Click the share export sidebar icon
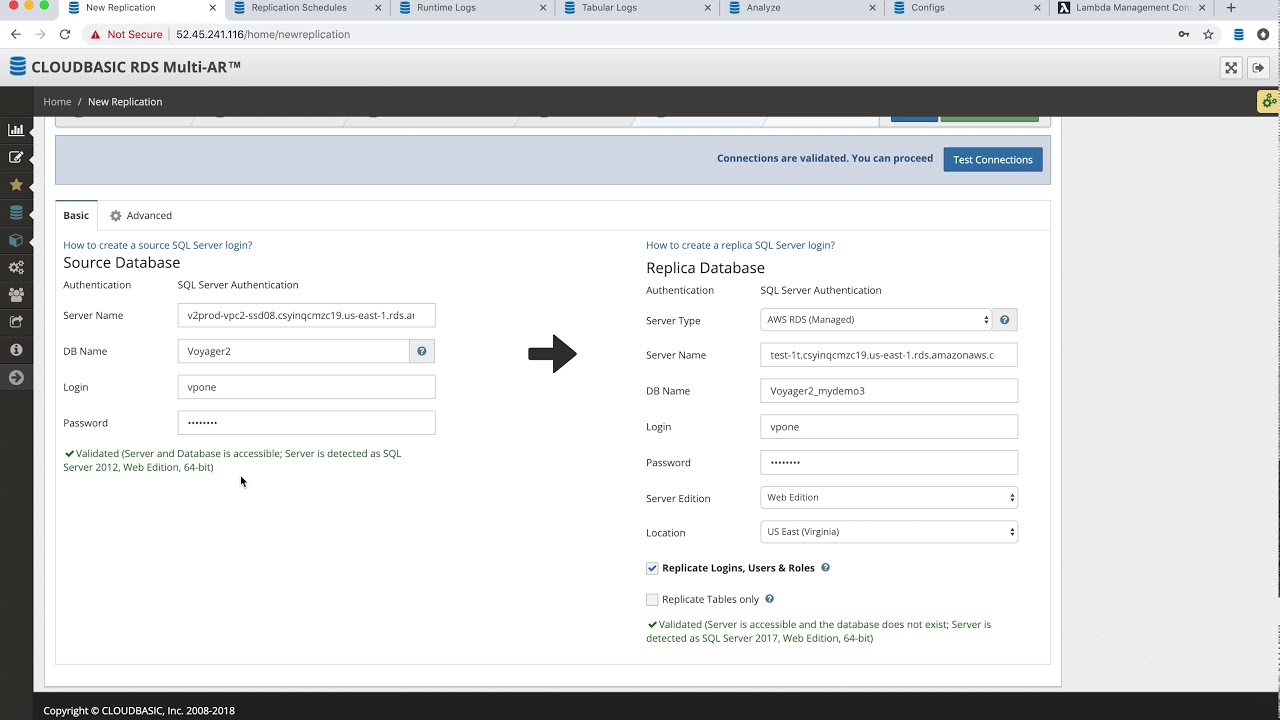Viewport: 1280px width, 720px height. tap(16, 322)
